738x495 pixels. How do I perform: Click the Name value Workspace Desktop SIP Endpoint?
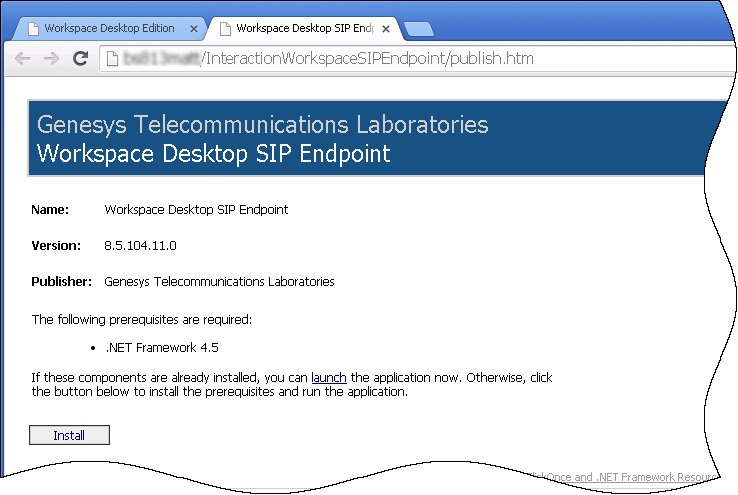(196, 210)
